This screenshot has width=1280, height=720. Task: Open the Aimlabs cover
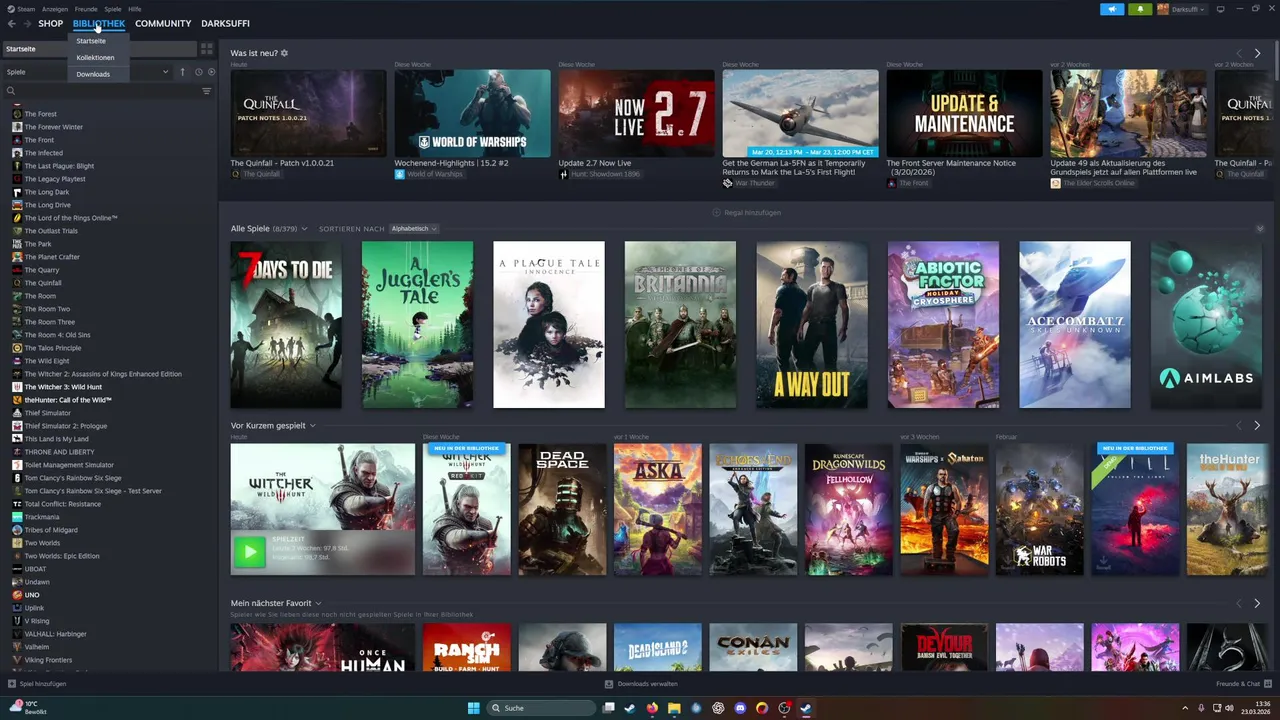tap(1206, 325)
